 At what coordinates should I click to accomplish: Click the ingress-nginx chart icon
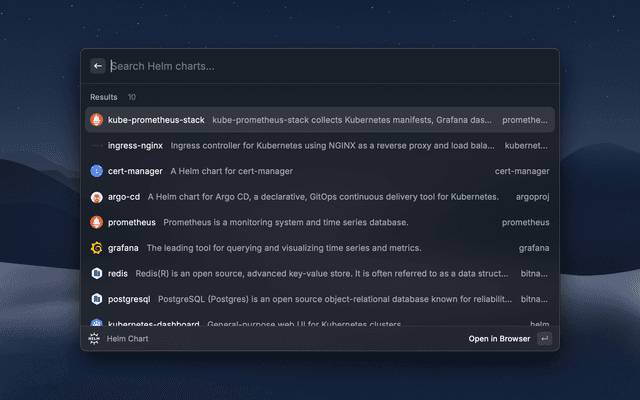(97, 145)
